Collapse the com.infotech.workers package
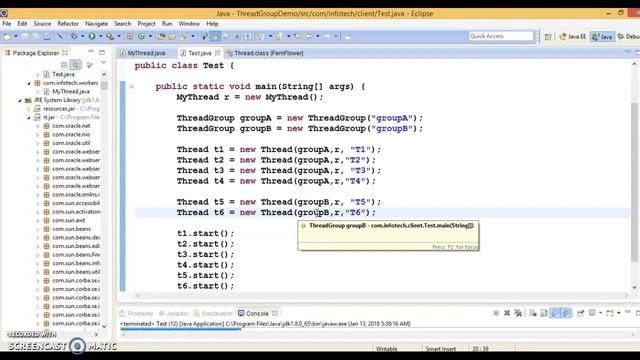Screen dimensions: 640x360 point(29,83)
